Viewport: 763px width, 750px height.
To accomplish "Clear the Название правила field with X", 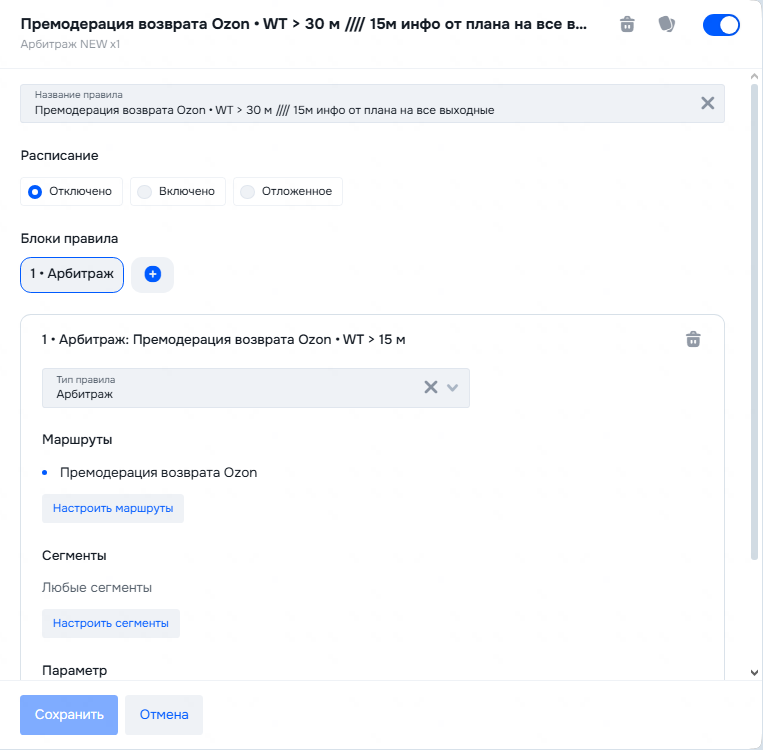I will coord(708,103).
